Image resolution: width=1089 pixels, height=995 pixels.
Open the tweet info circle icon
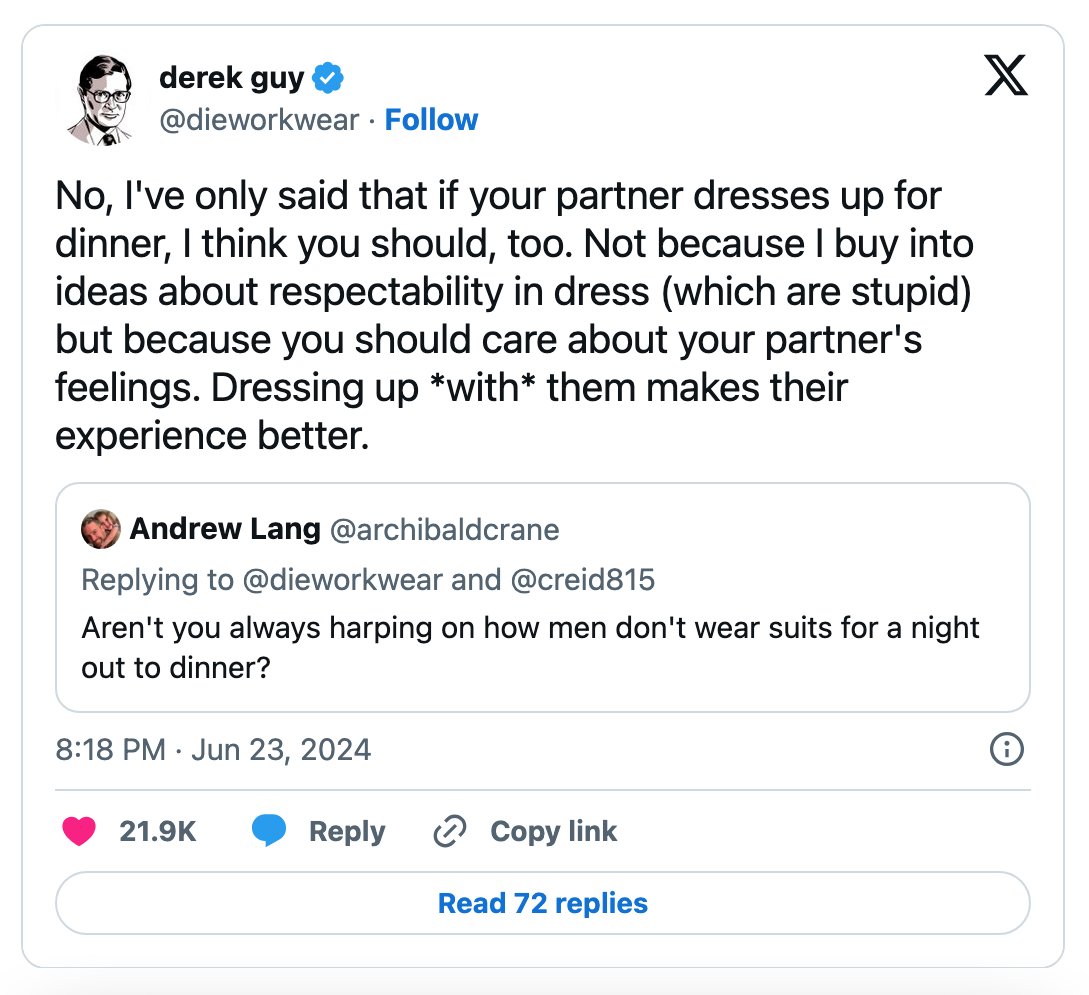click(x=1006, y=749)
